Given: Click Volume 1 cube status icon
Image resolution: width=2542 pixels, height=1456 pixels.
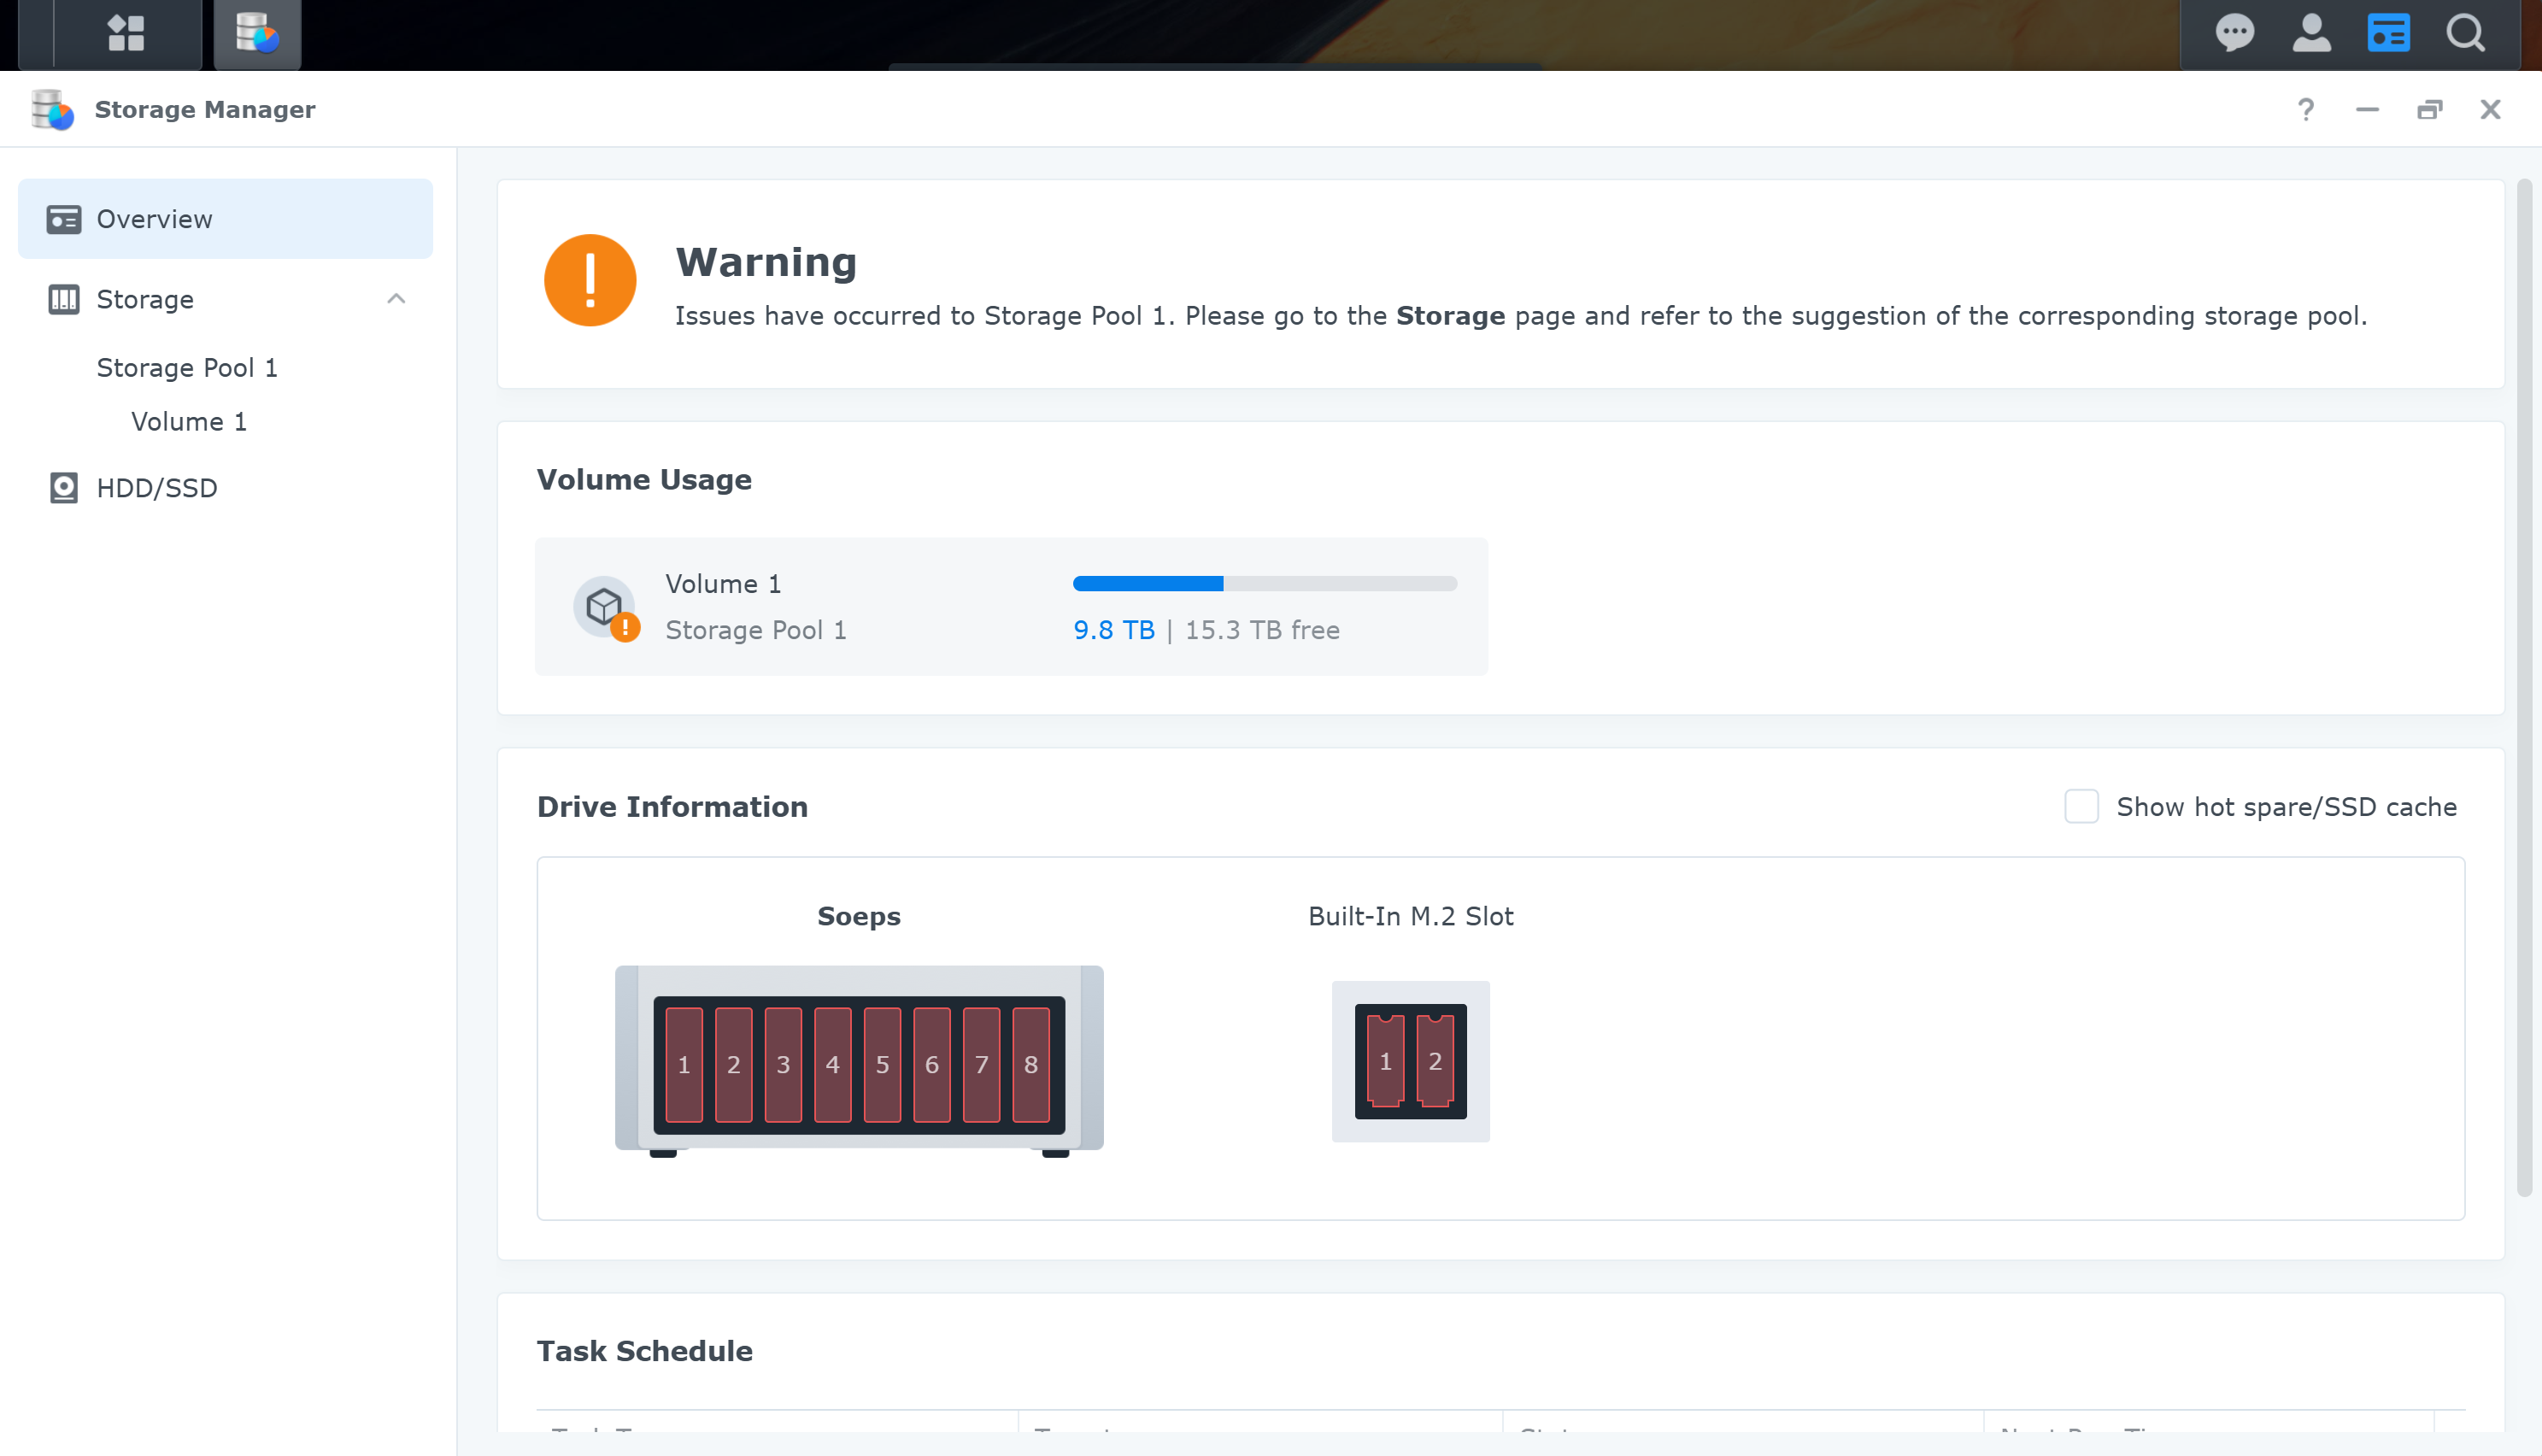Looking at the screenshot, I should (x=605, y=606).
